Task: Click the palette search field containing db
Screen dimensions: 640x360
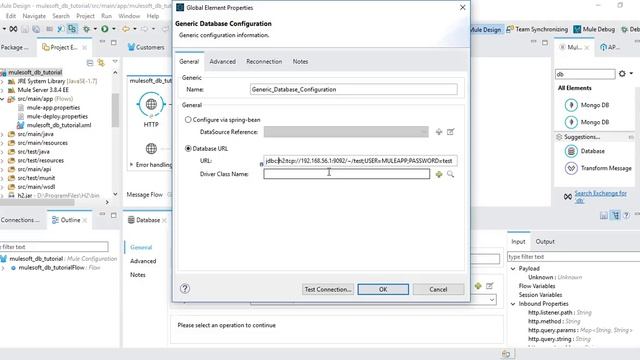Action: (x=585, y=74)
